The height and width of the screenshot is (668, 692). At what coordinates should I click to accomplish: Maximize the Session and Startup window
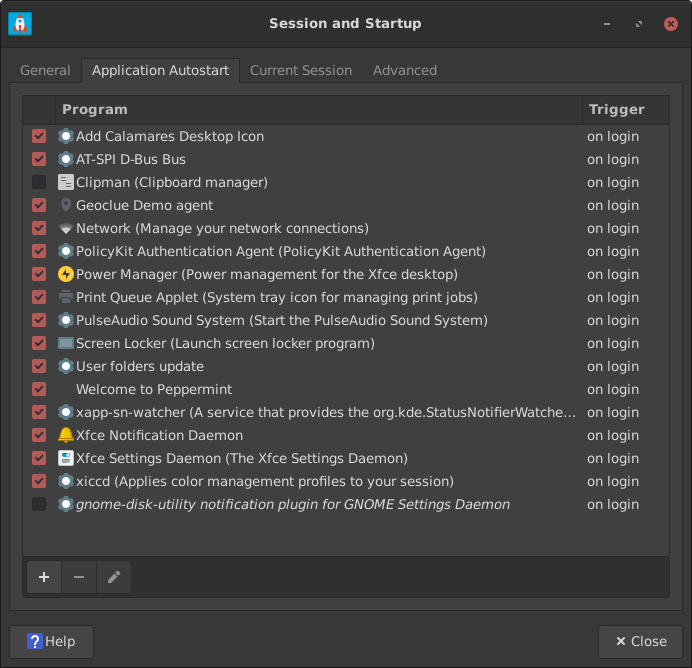tap(639, 24)
